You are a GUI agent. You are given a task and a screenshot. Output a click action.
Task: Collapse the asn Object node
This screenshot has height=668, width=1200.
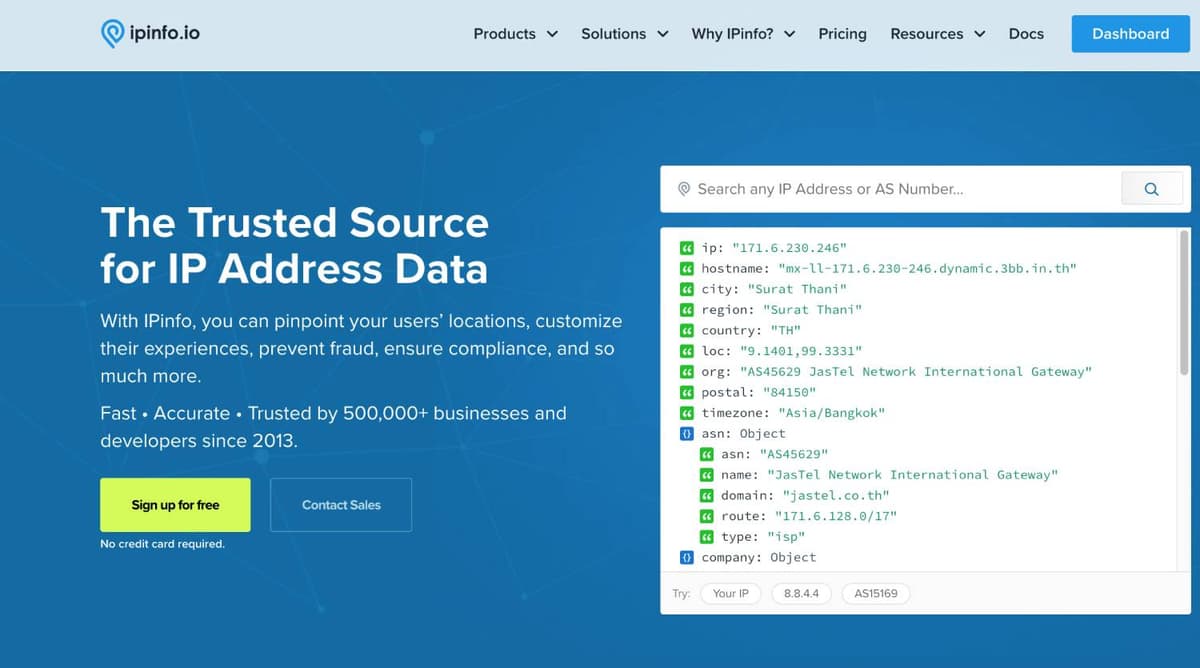click(687, 434)
